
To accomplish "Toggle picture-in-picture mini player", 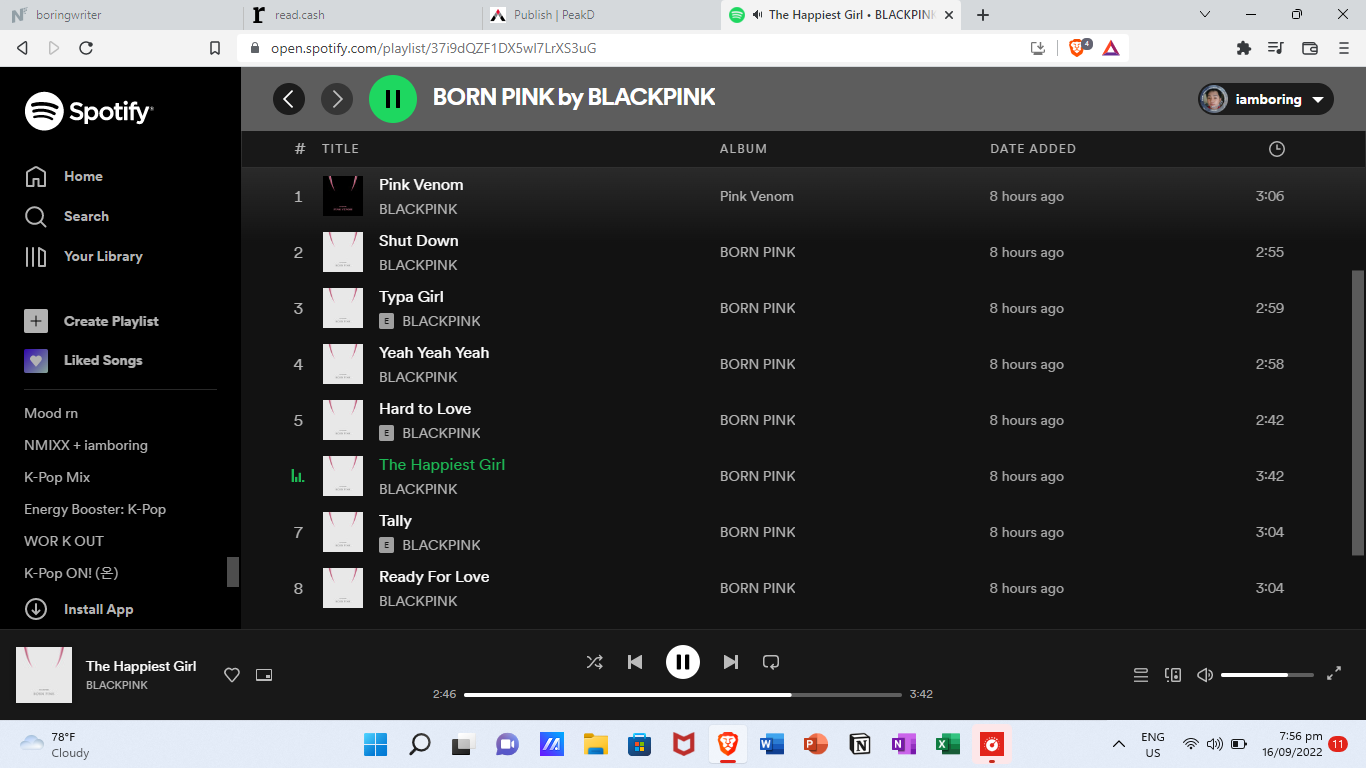I will click(264, 675).
